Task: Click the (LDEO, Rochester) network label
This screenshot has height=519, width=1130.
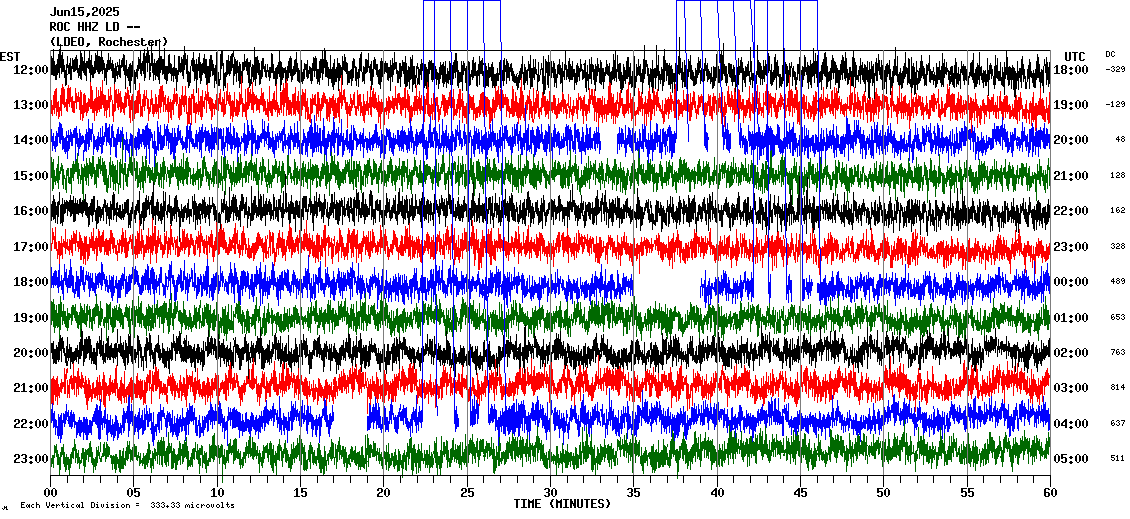Action: coord(109,42)
